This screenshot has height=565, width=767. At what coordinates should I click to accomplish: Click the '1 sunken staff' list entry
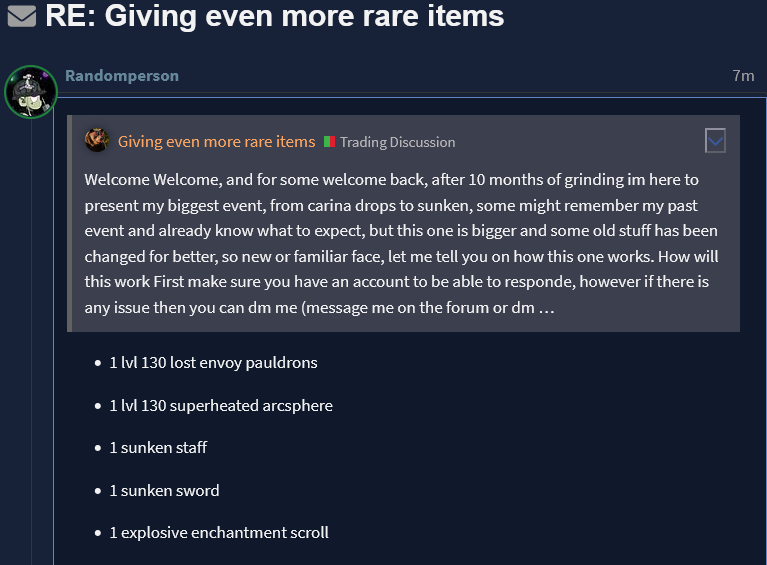point(158,447)
